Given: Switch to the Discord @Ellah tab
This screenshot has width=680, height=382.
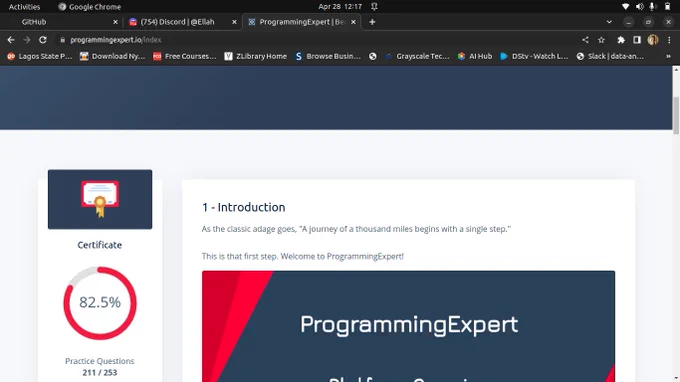Looking at the screenshot, I should pyautogui.click(x=182, y=22).
